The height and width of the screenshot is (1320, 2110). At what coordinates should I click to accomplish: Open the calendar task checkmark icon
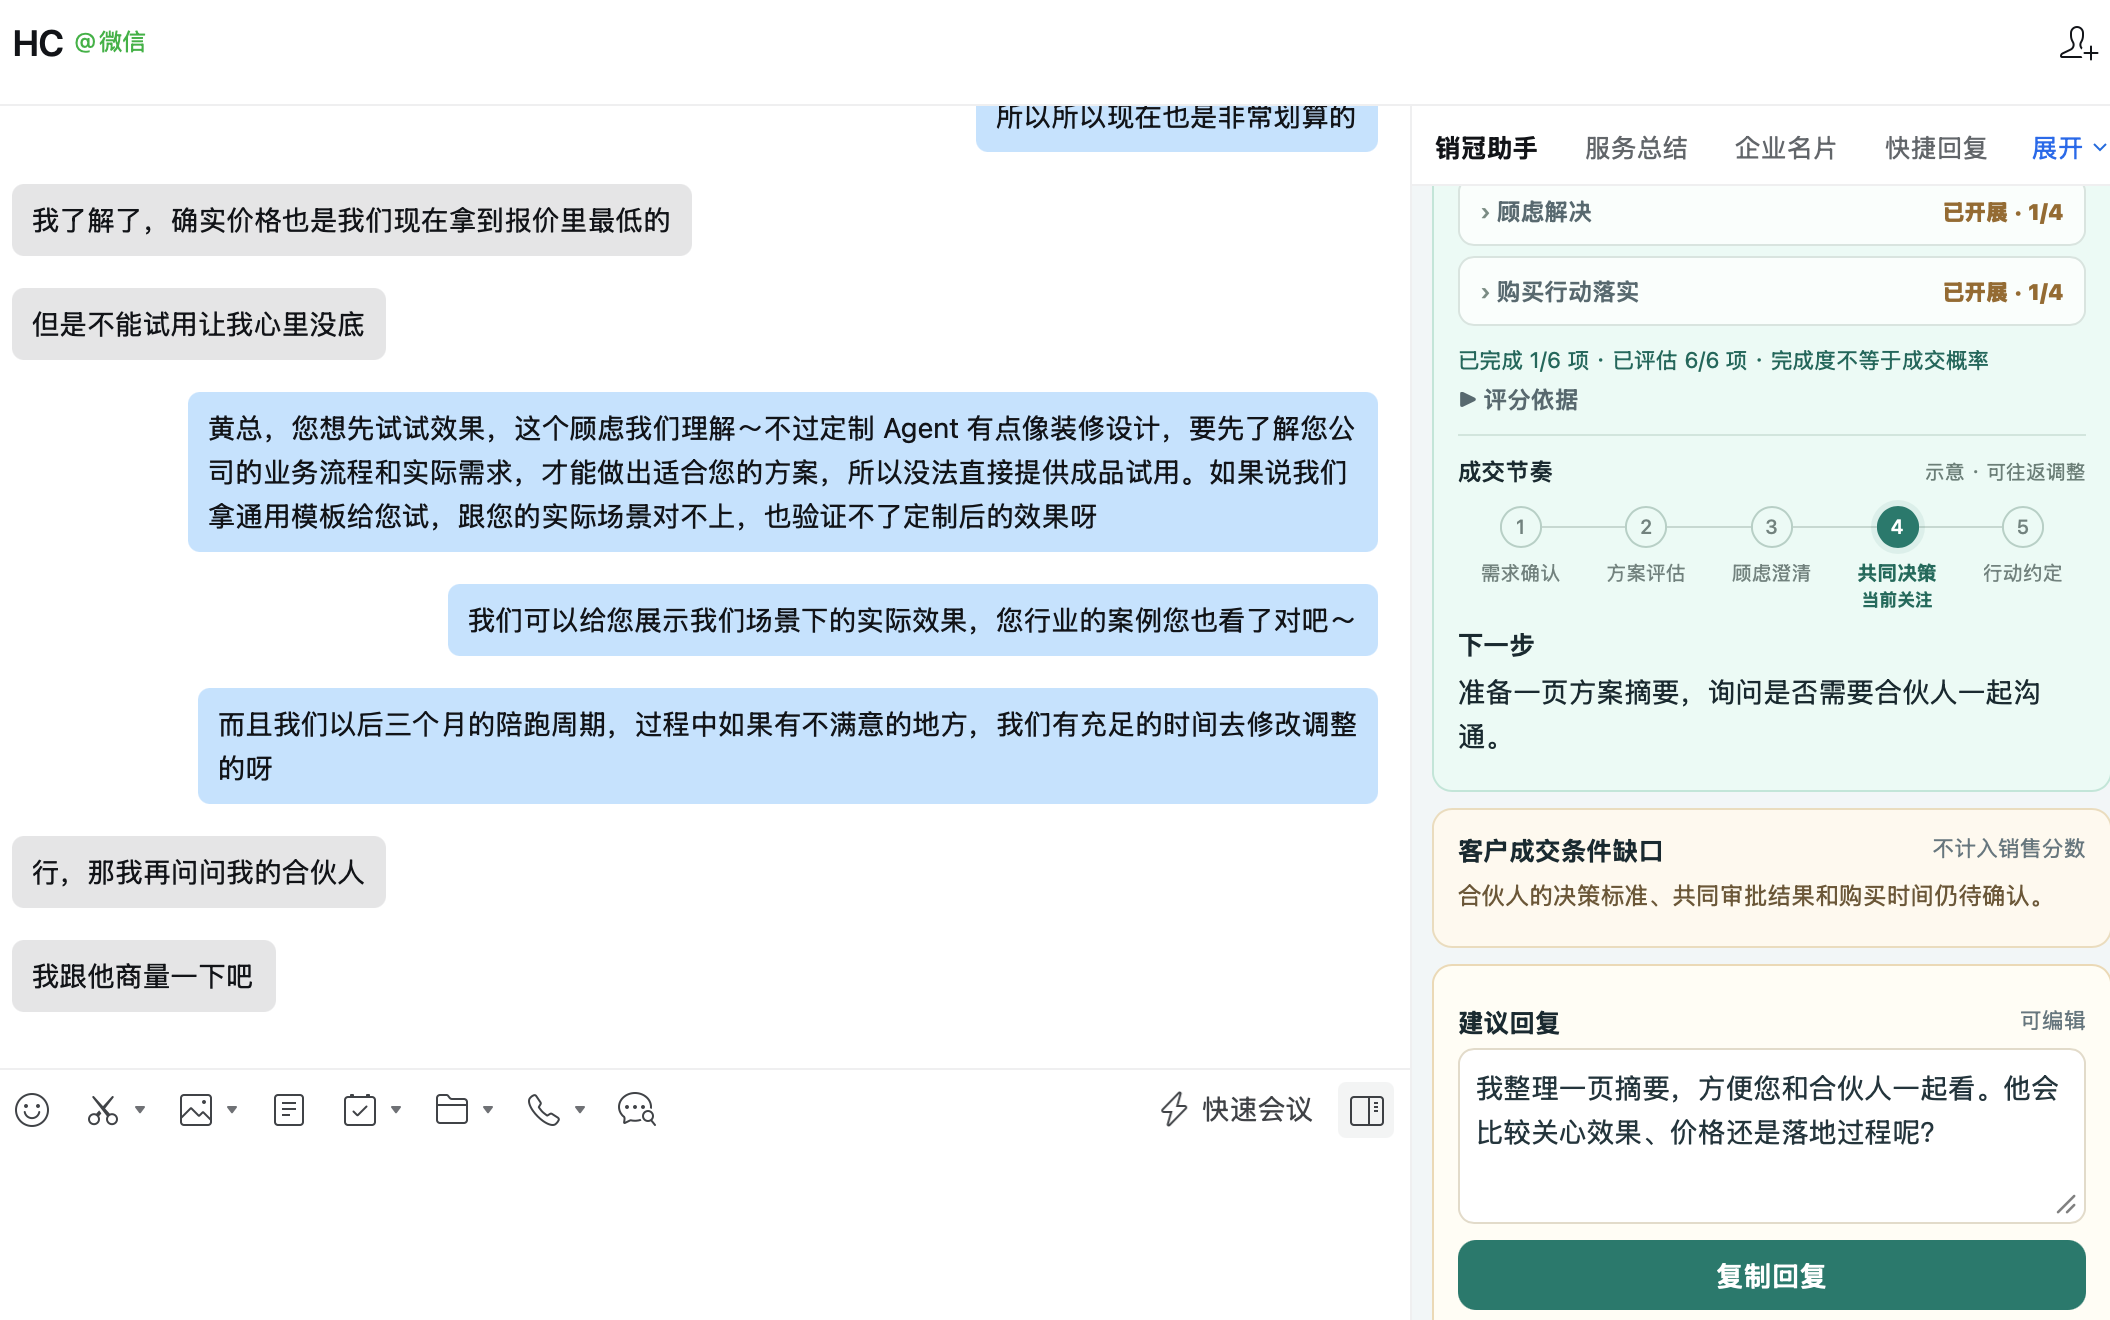(360, 1110)
